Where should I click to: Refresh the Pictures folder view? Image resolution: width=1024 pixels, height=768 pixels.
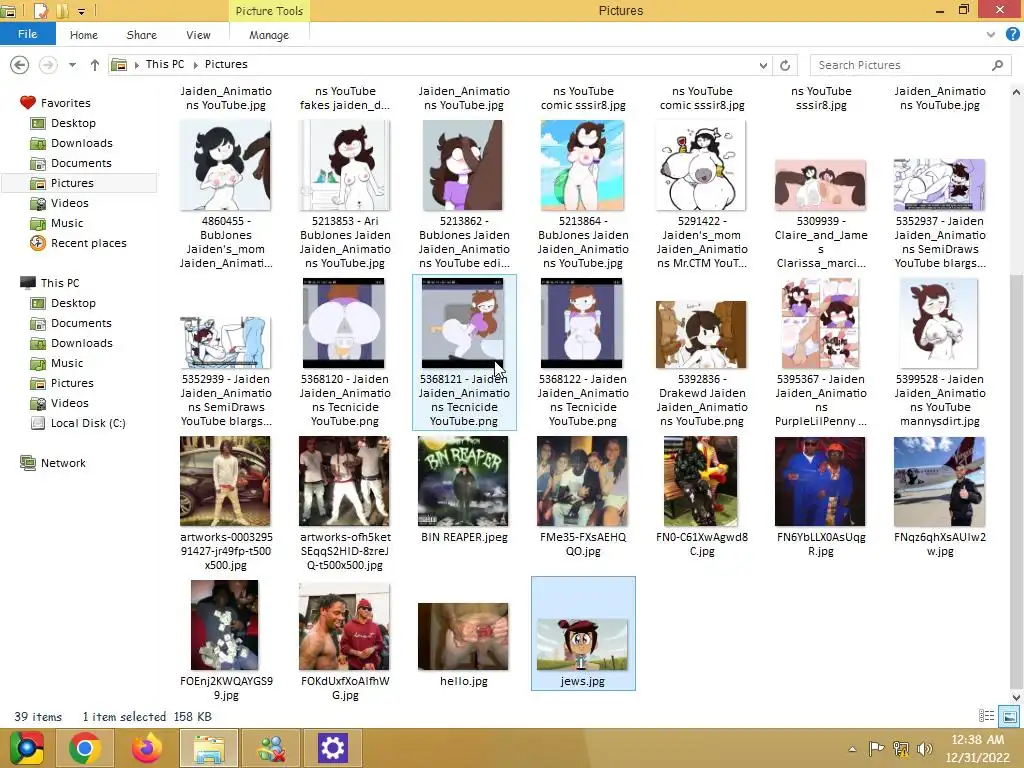(785, 65)
